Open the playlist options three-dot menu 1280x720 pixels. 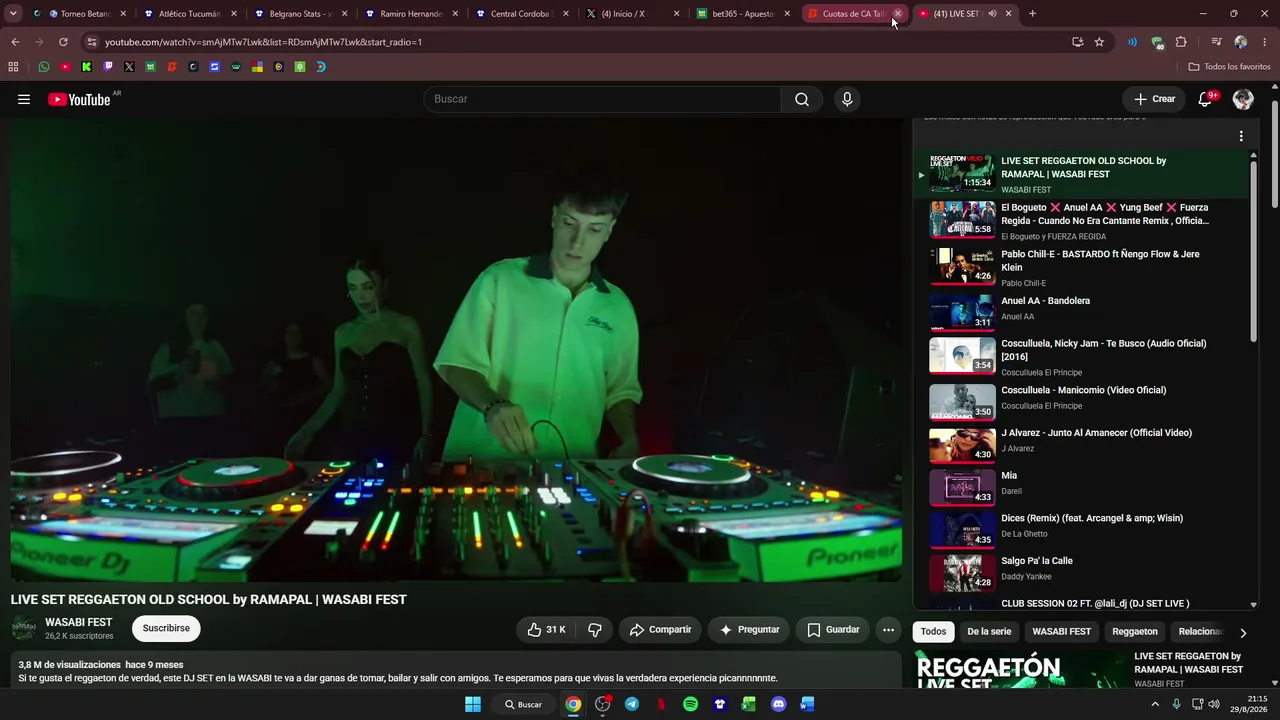1241,136
